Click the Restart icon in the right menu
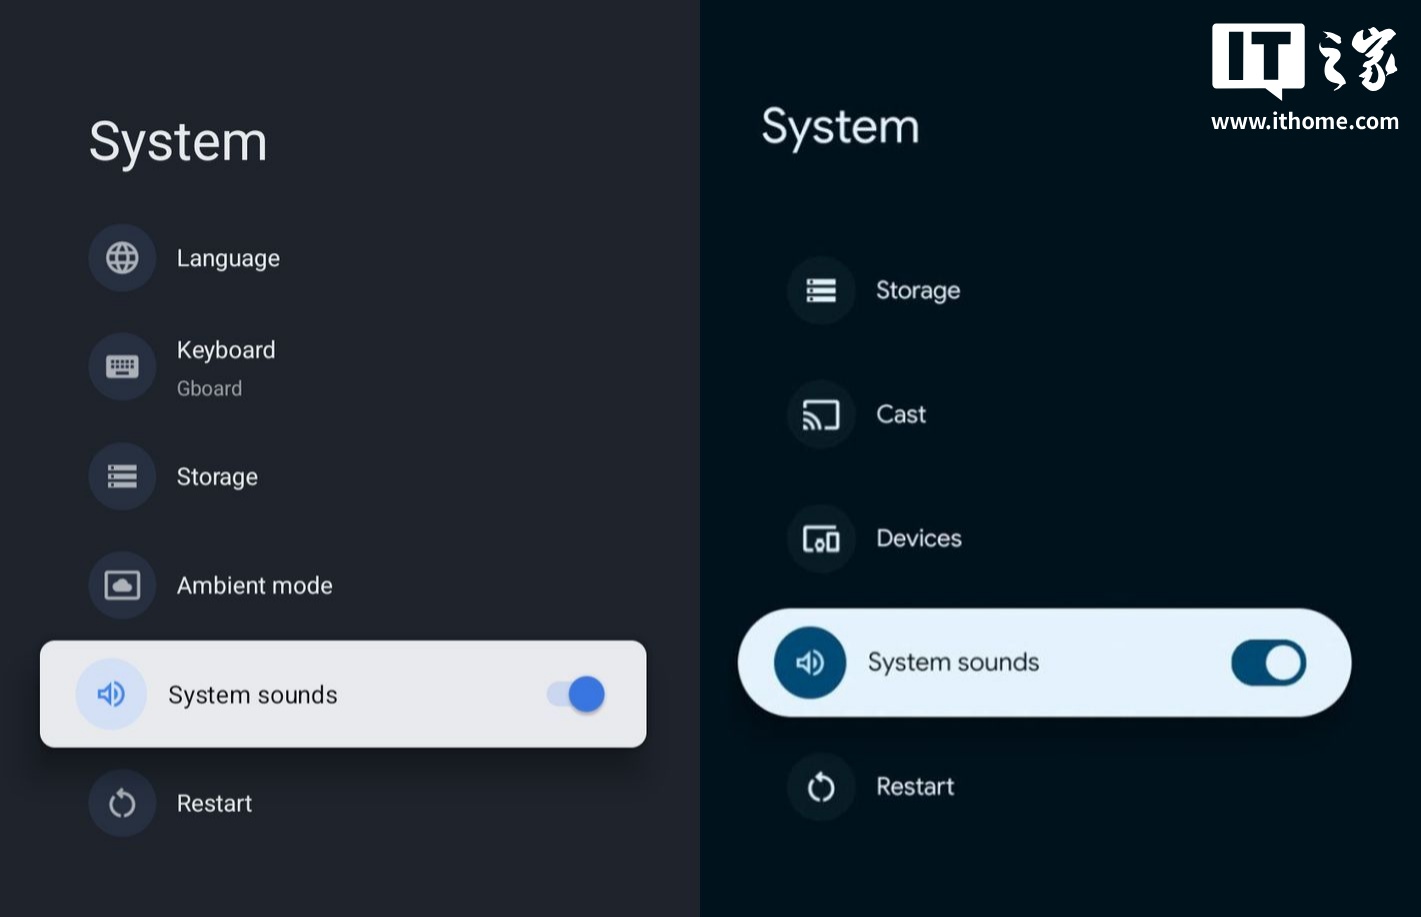This screenshot has width=1421, height=917. click(821, 787)
